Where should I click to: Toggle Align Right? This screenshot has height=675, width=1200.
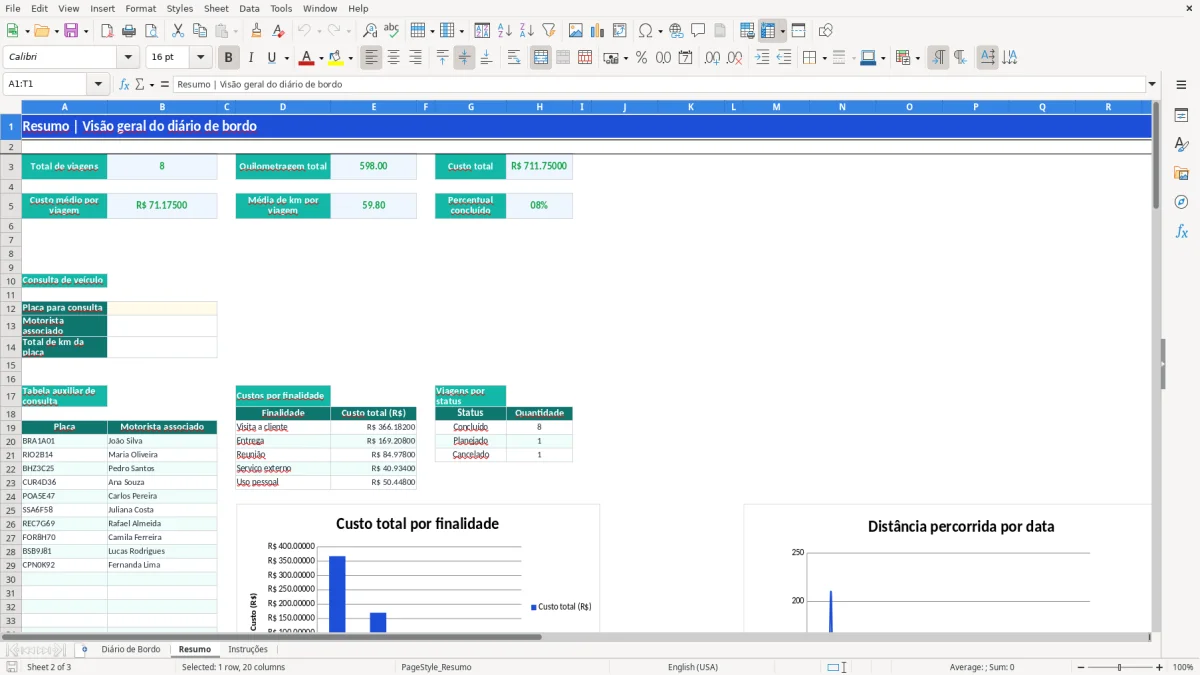pyautogui.click(x=416, y=58)
